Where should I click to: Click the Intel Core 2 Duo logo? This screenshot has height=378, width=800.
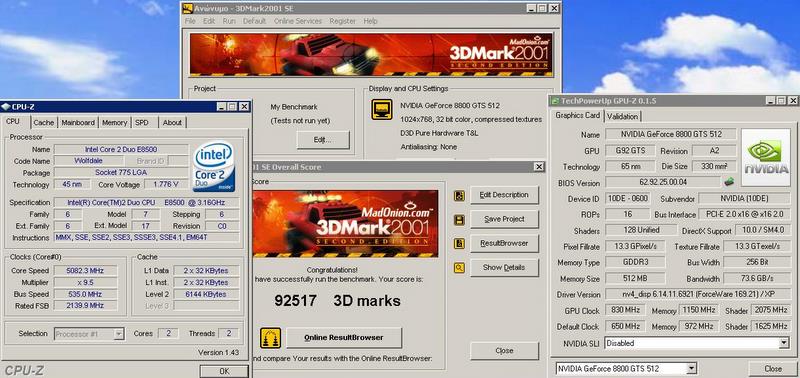(x=214, y=166)
